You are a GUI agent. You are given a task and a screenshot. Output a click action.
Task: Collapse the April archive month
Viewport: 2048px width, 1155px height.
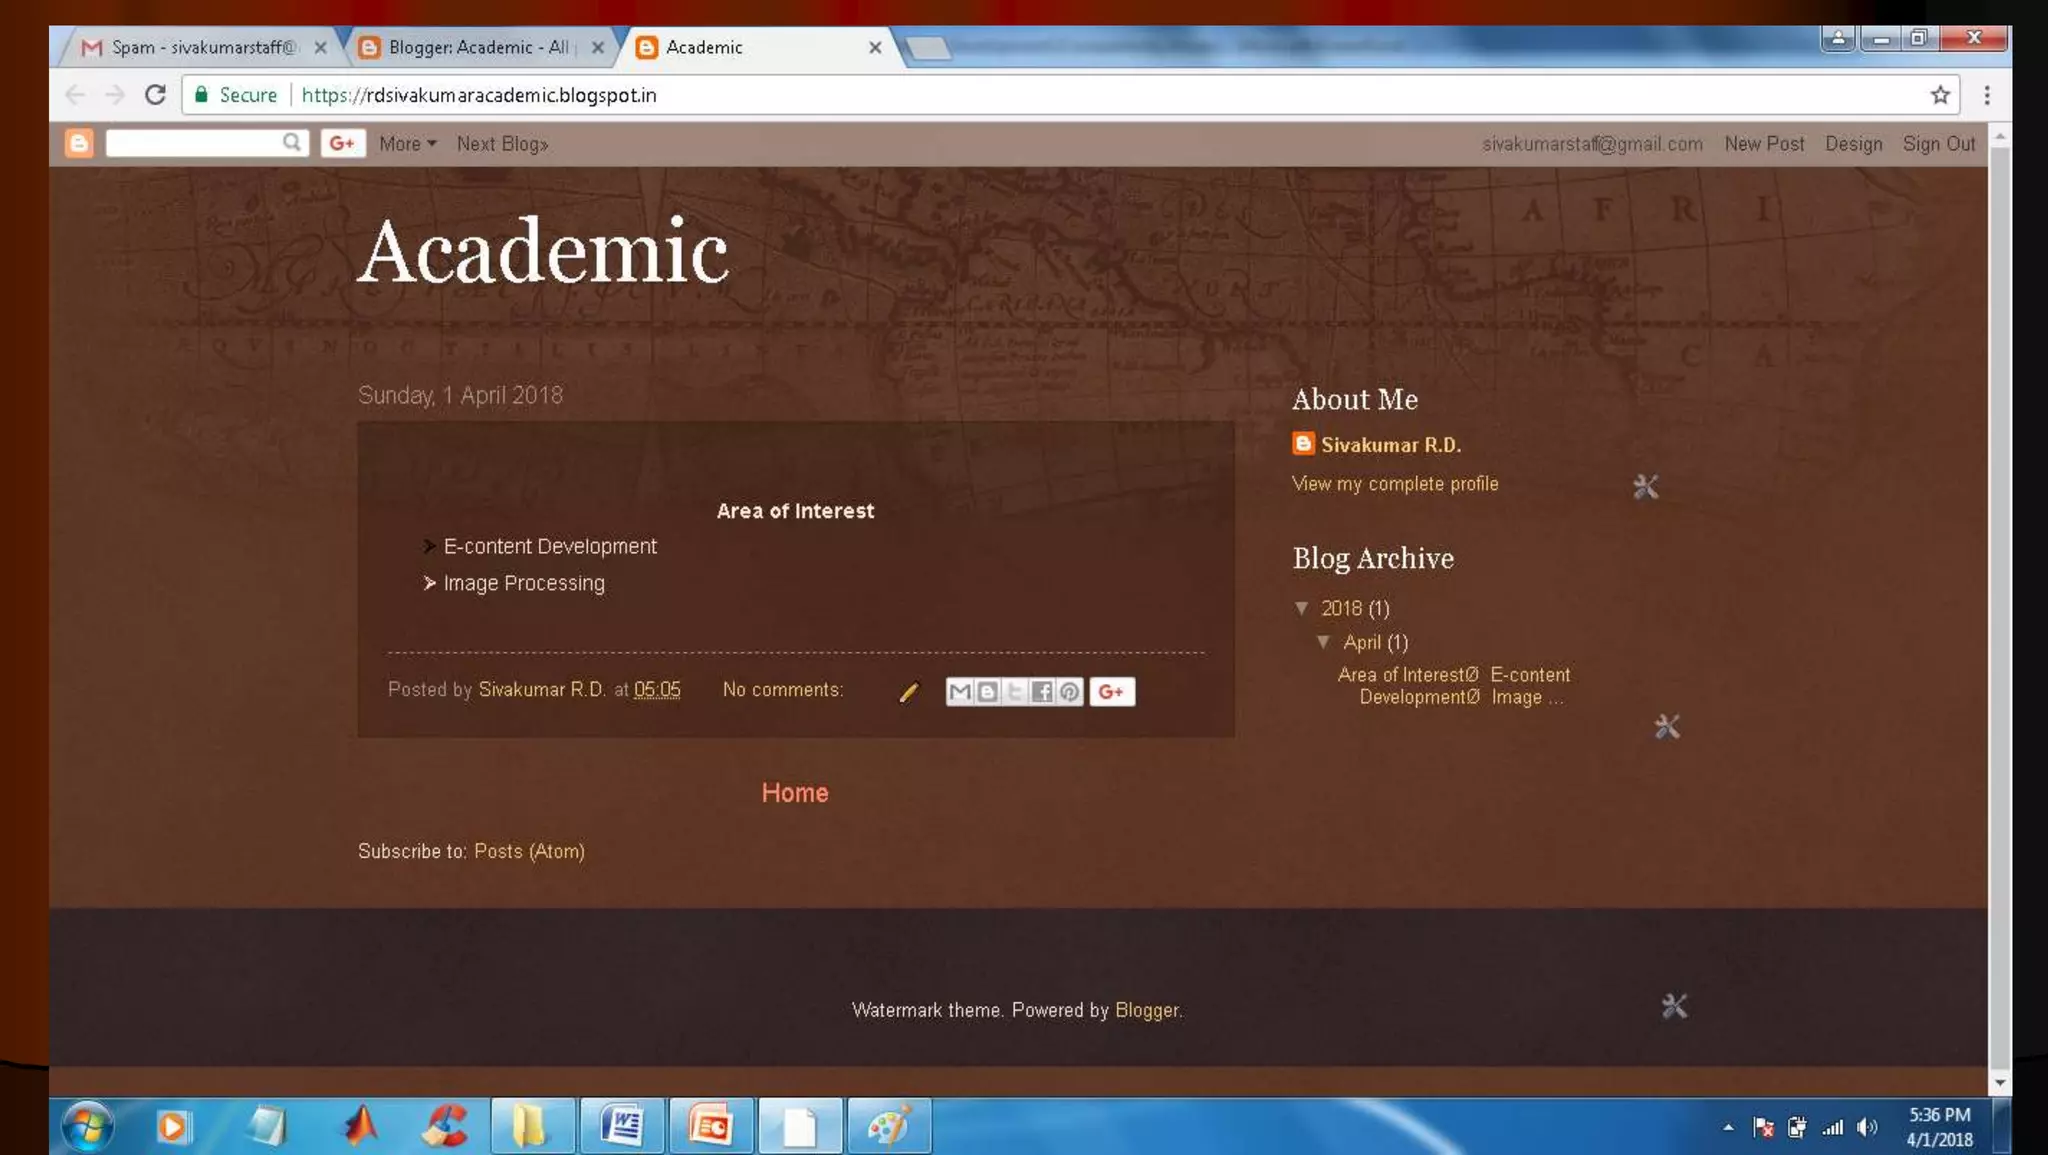pyautogui.click(x=1324, y=642)
